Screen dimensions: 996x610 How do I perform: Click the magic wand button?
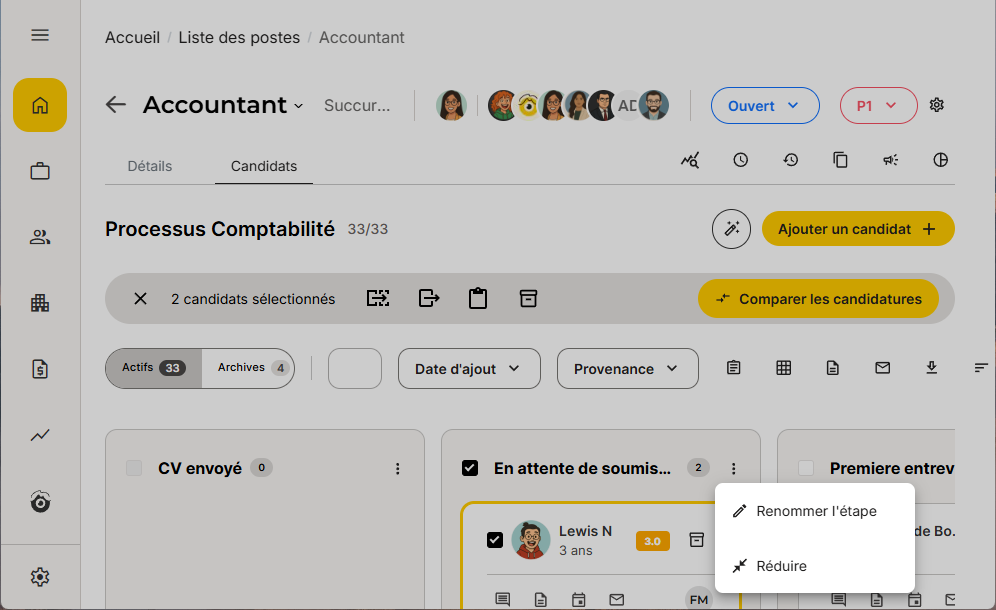pos(731,229)
